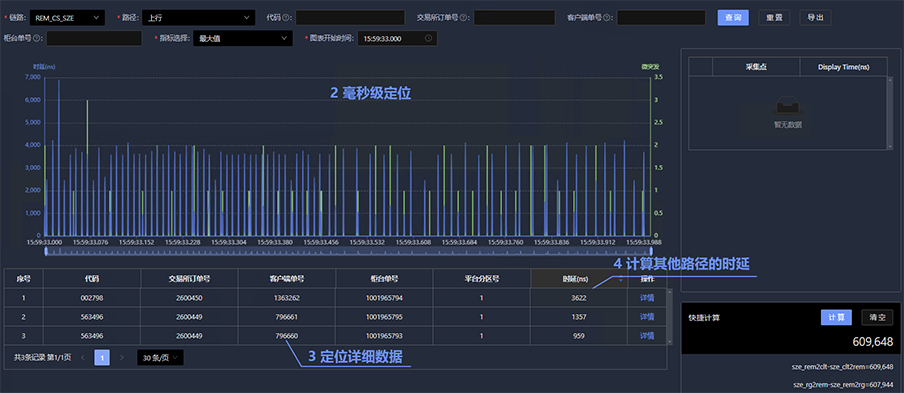Click help icon beside 交易所订单号 label

click(465, 18)
